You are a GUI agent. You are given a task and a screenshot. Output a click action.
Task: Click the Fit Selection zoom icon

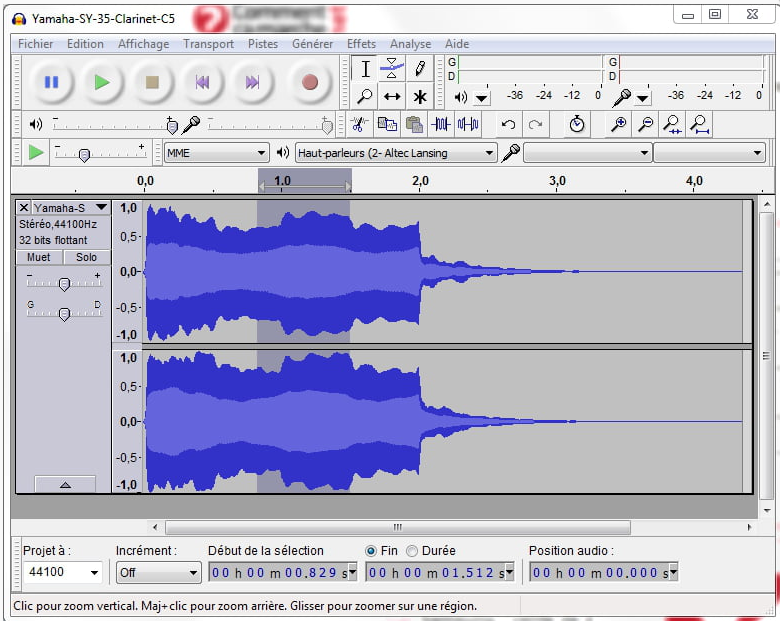(673, 124)
